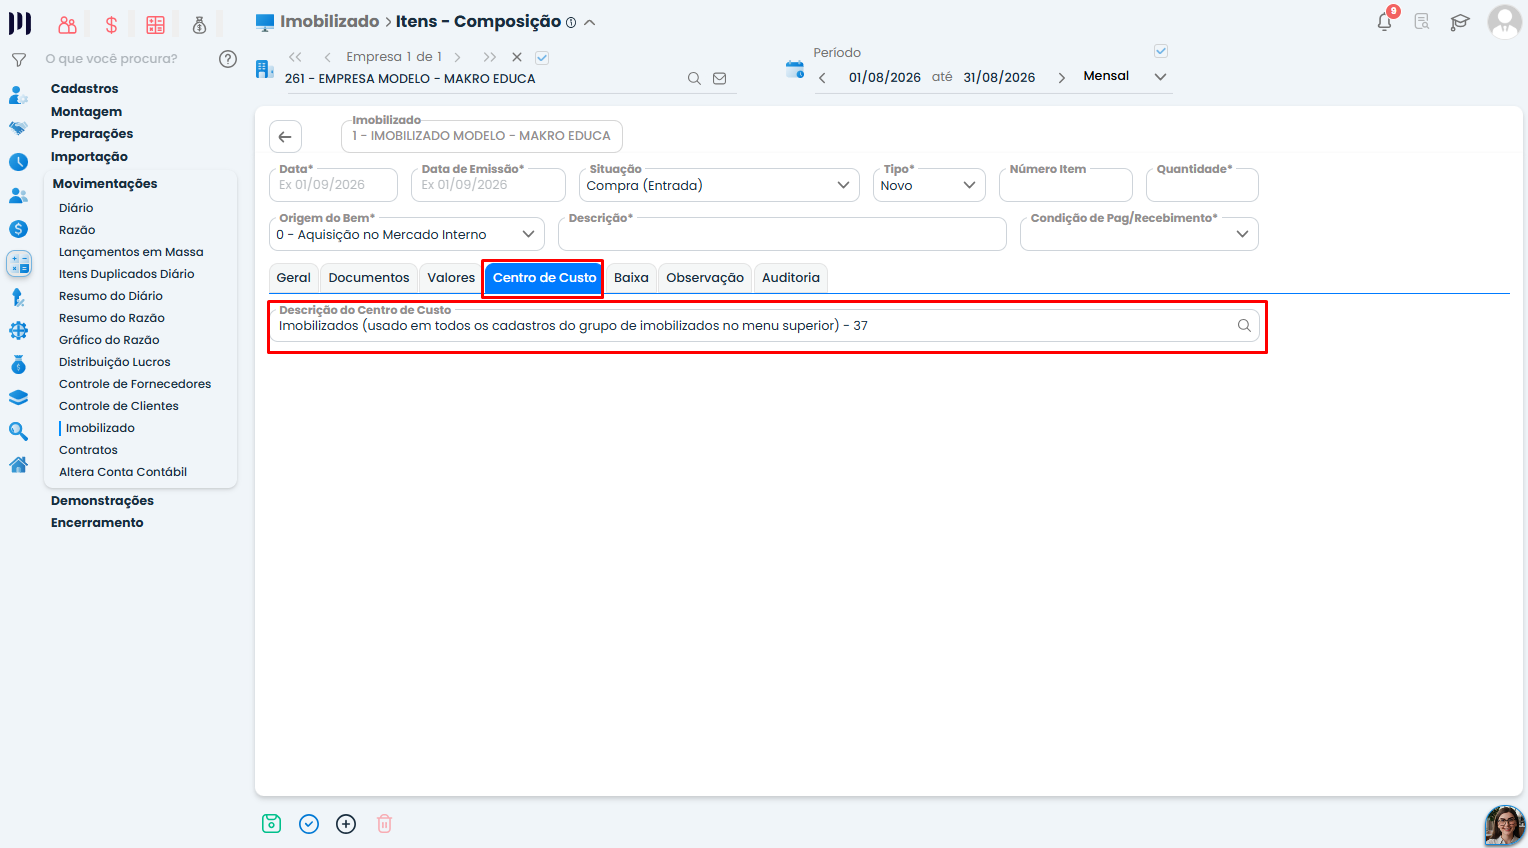This screenshot has width=1528, height=848.
Task: Switch to the Geral tab
Action: (294, 278)
